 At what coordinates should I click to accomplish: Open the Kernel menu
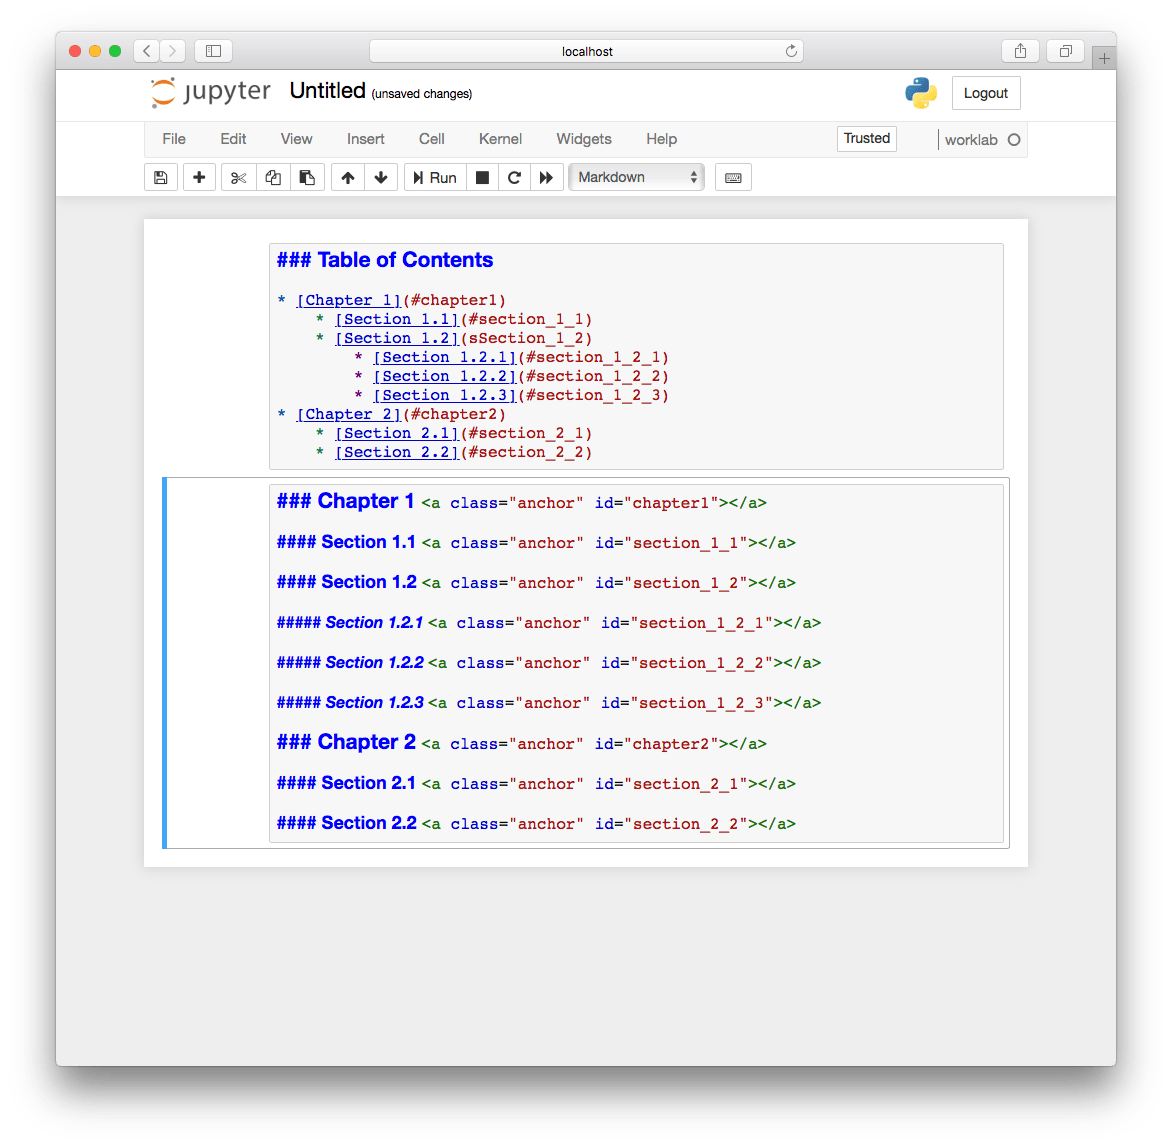[x=500, y=139]
